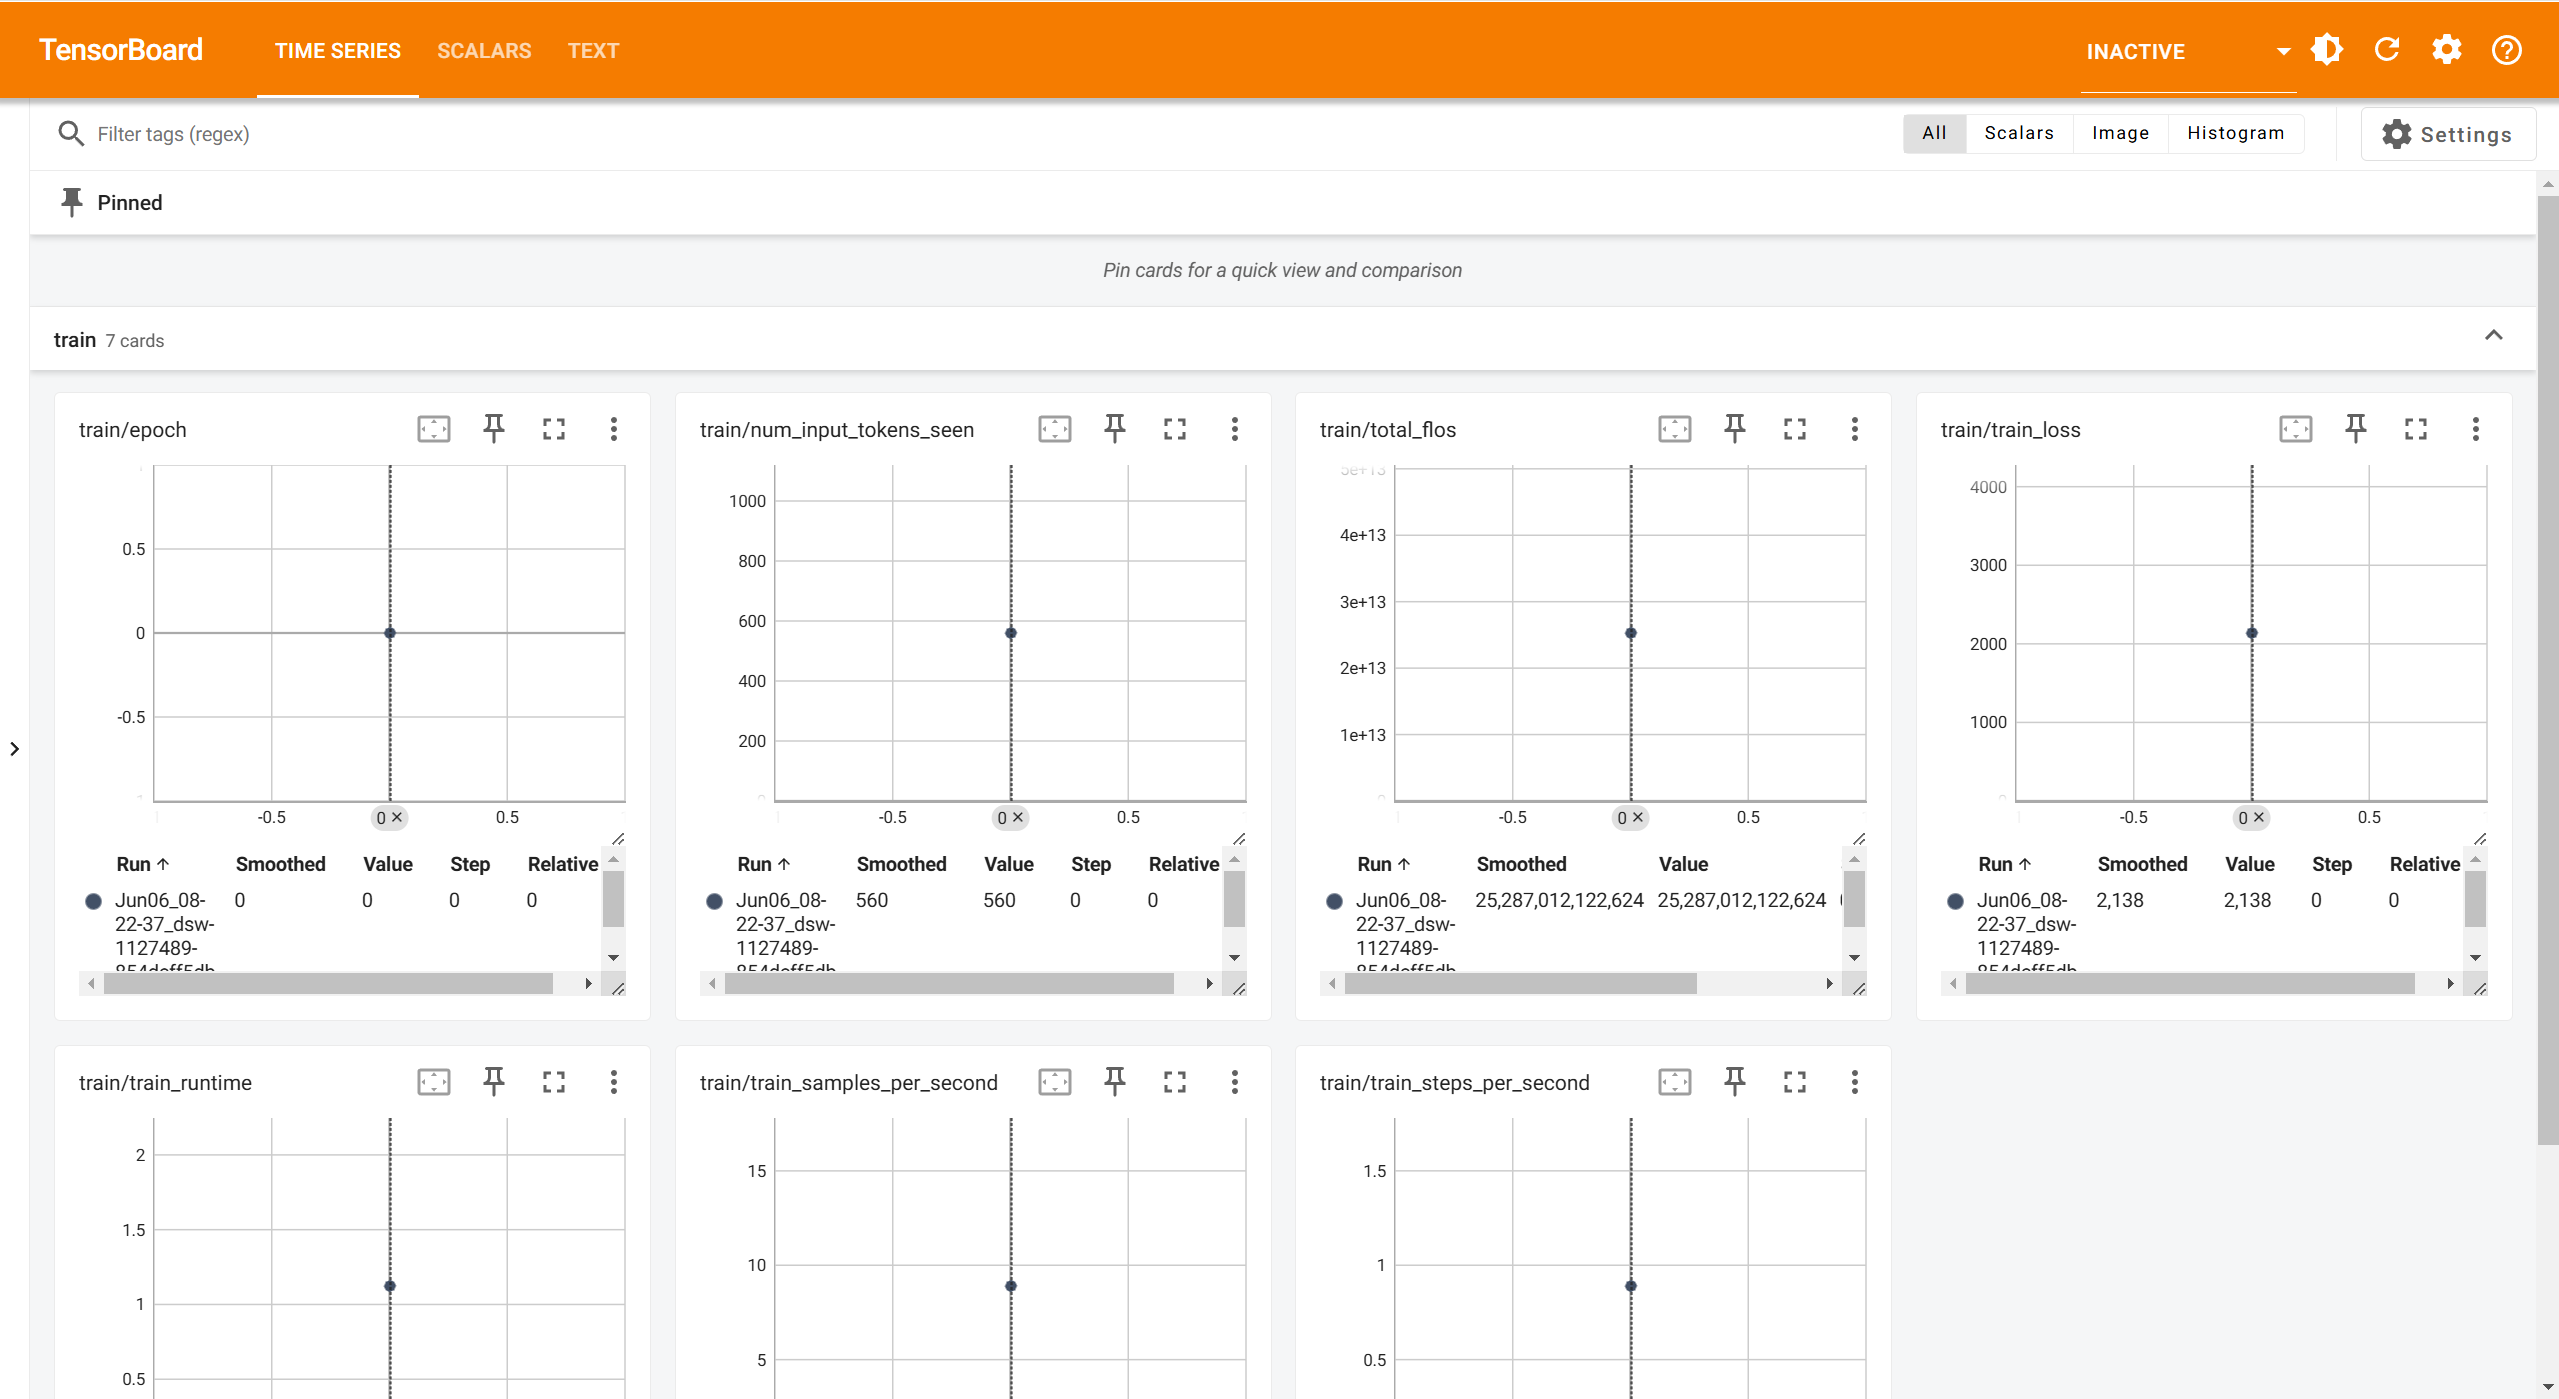Open the help question-mark icon

point(2507,50)
